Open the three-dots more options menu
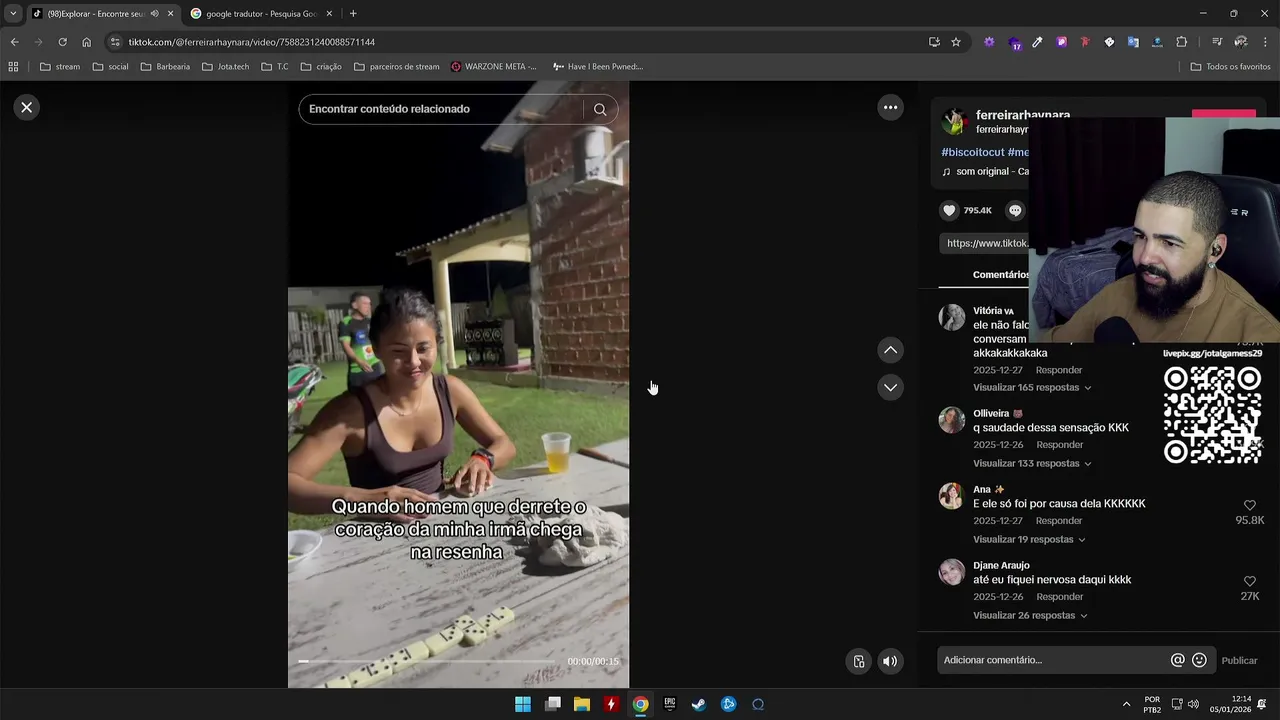The height and width of the screenshot is (720, 1280). (890, 107)
